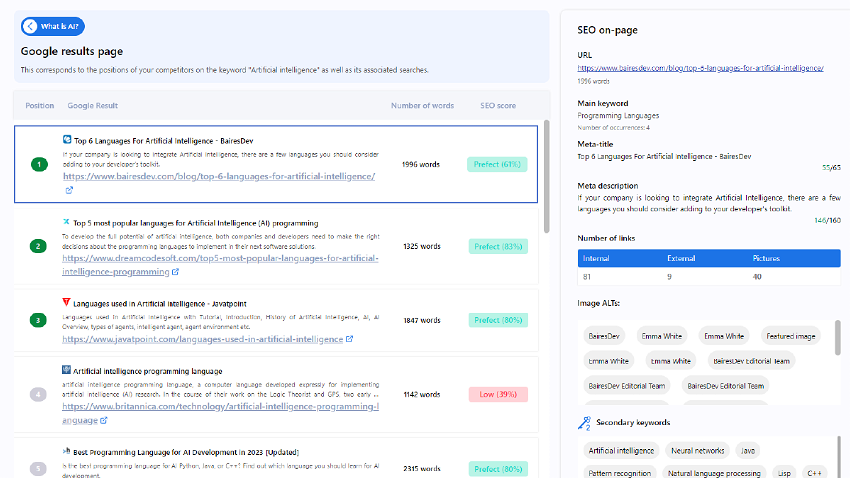This screenshot has height=478, width=850.
Task: Select position 5 grey badge
Action: (x=38, y=468)
